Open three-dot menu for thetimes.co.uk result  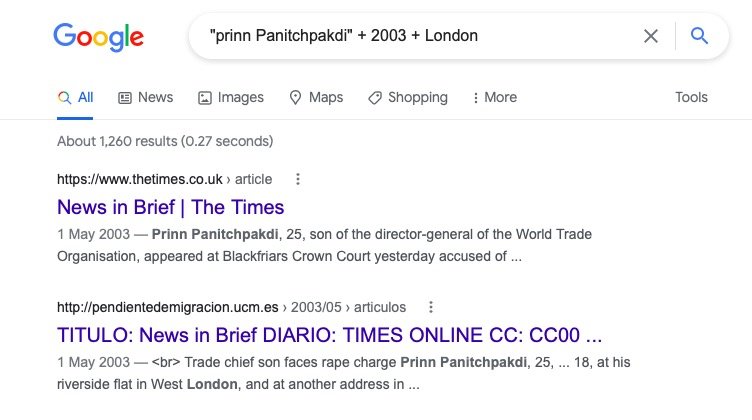pyautogui.click(x=298, y=179)
